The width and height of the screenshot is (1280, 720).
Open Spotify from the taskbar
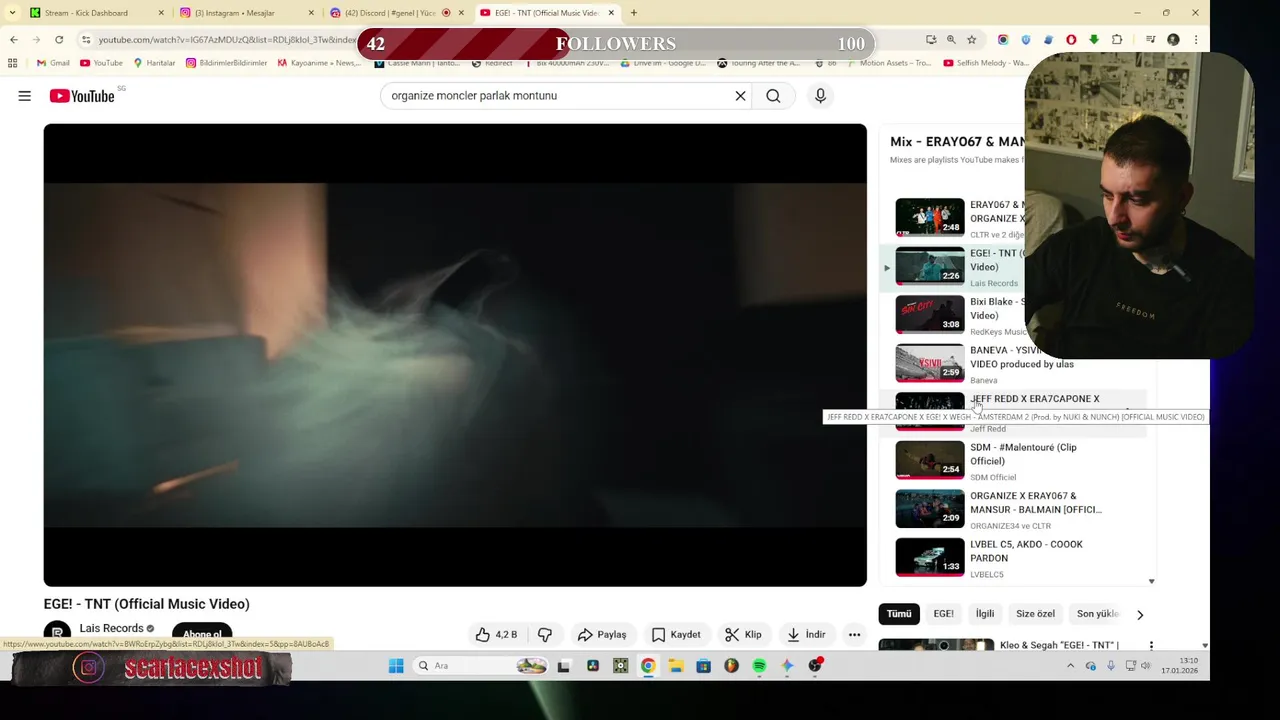(x=759, y=666)
